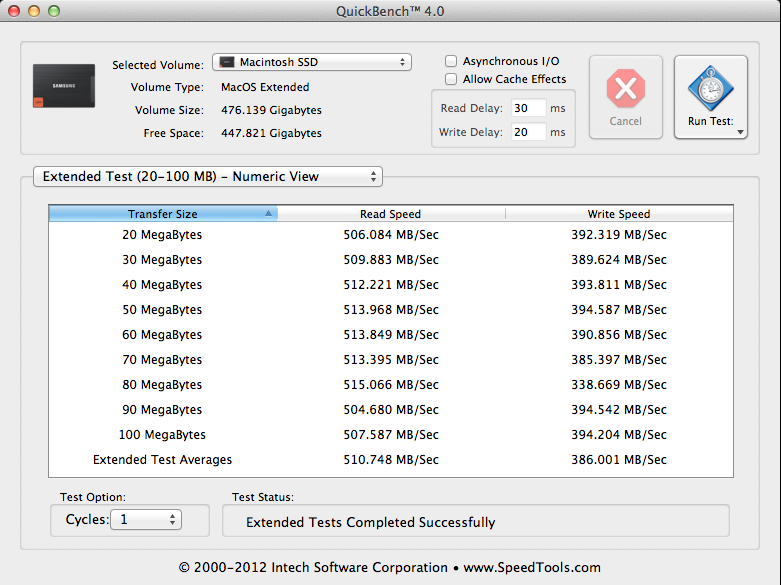
Task: Click the 447.821 Gigabytes free space value
Action: coord(271,133)
